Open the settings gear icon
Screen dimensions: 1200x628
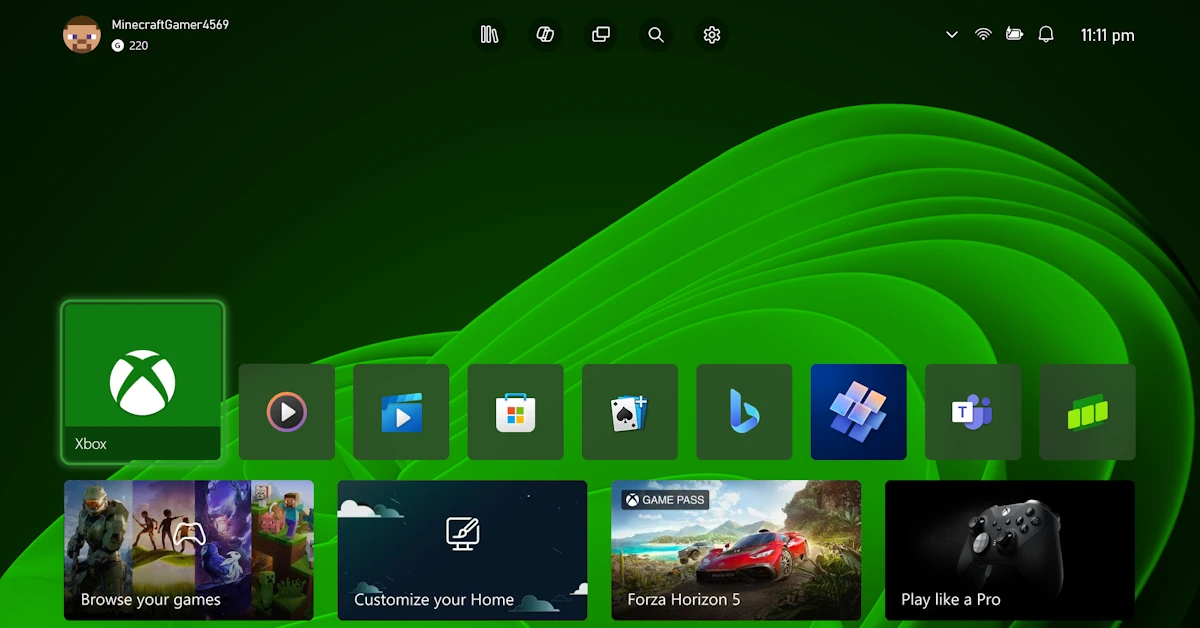point(711,34)
